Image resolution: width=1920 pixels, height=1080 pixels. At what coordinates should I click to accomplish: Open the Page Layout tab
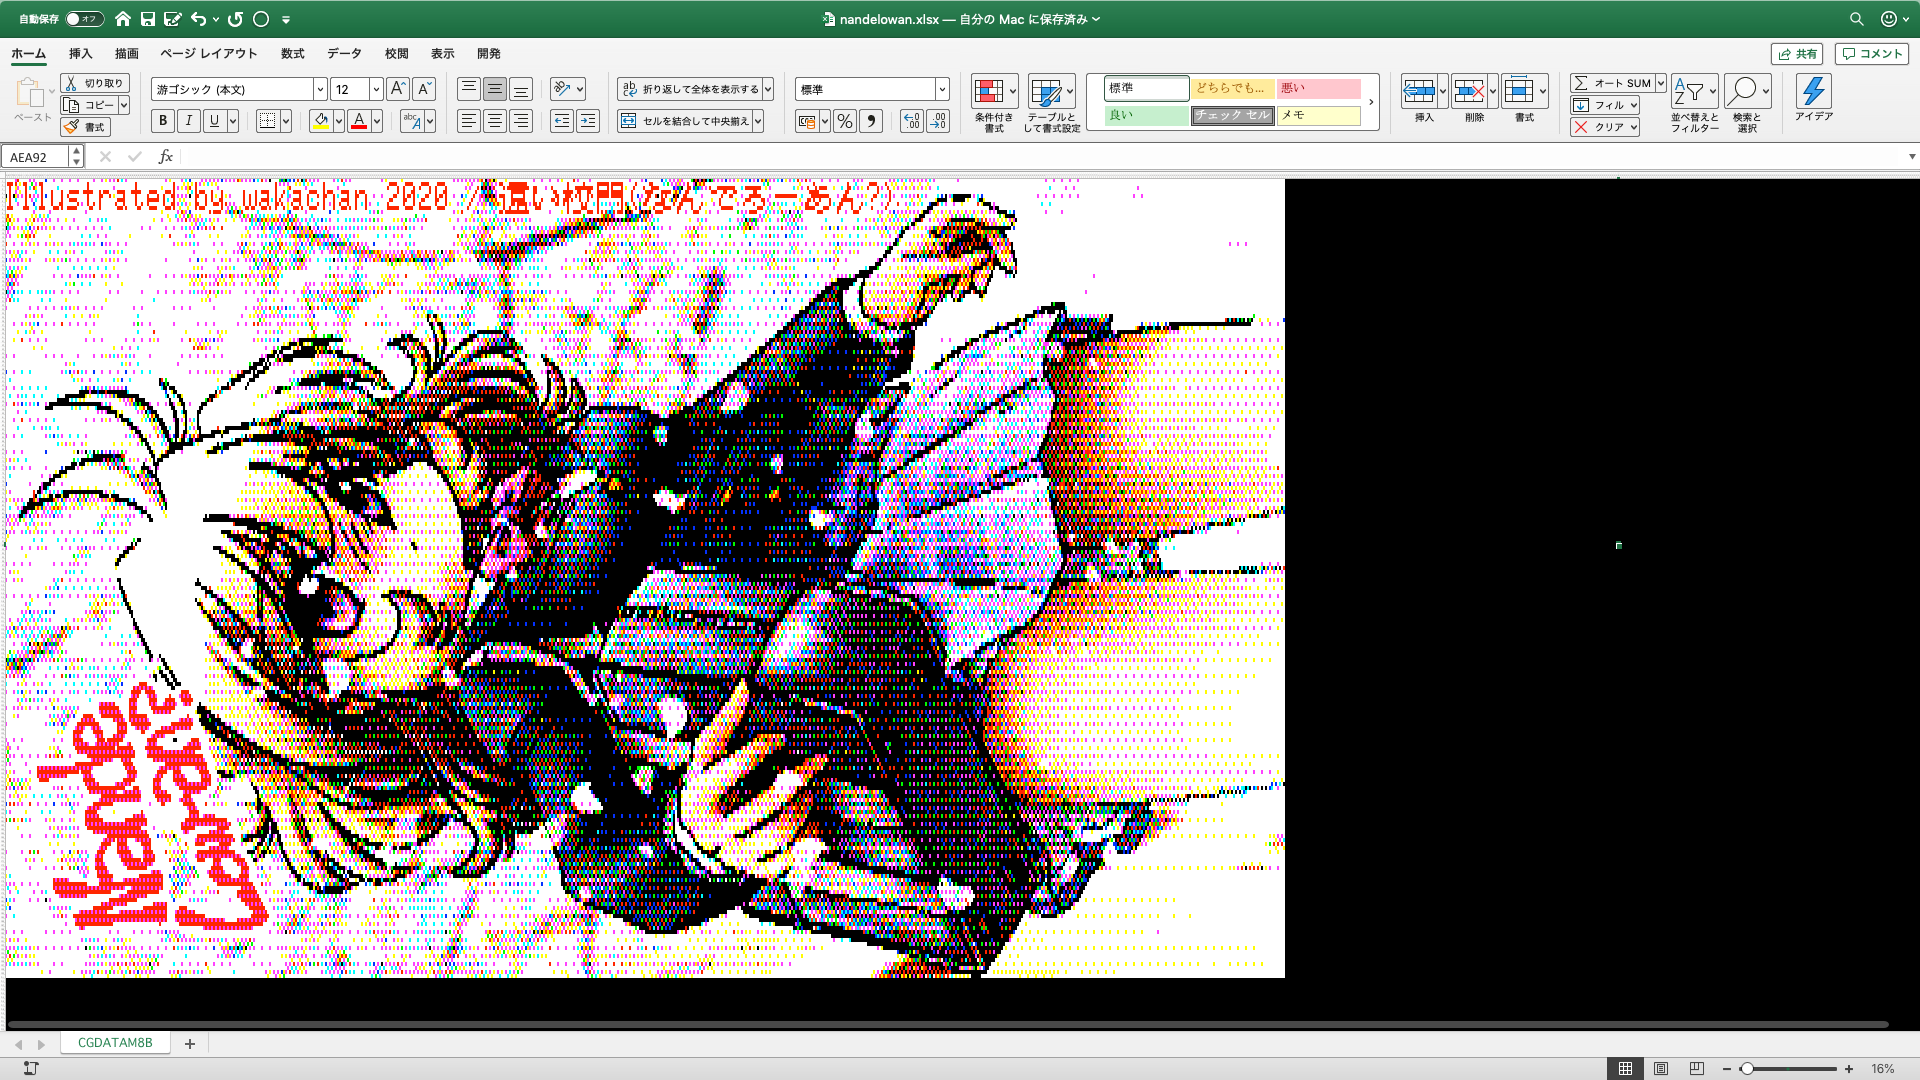click(209, 53)
